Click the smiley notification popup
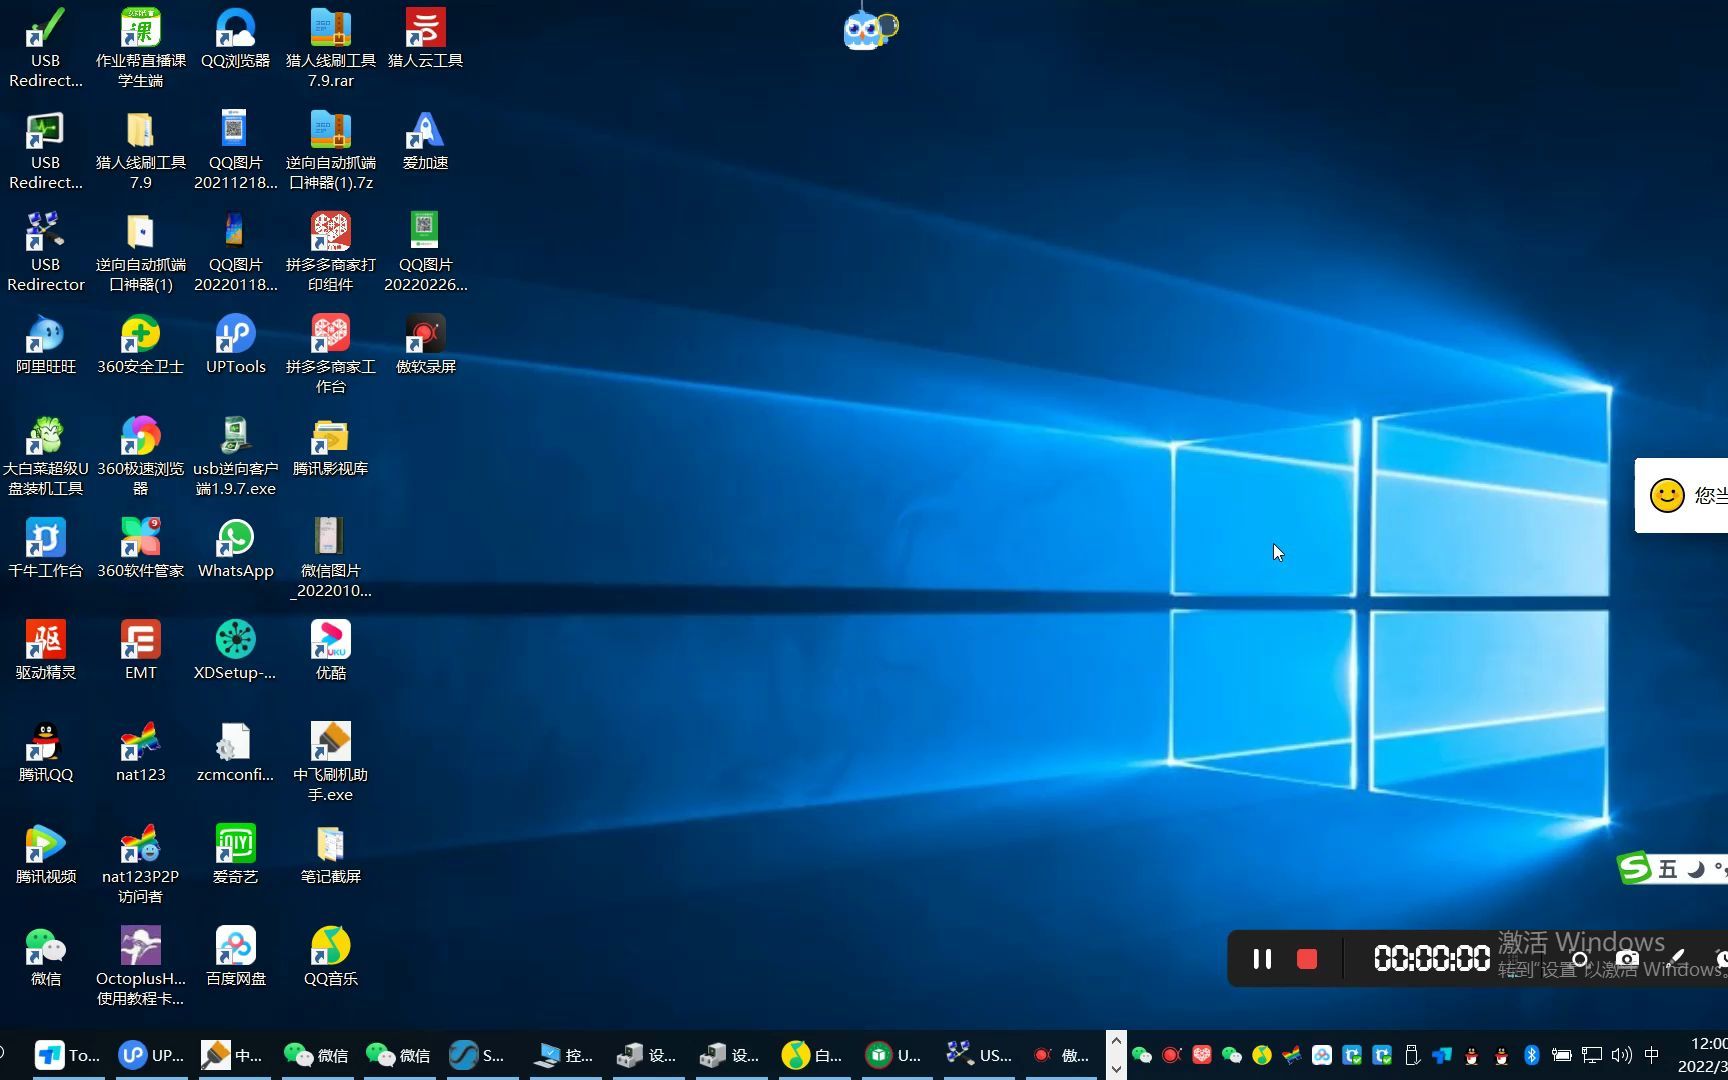Screen dimensions: 1728x1080 (x=1681, y=495)
